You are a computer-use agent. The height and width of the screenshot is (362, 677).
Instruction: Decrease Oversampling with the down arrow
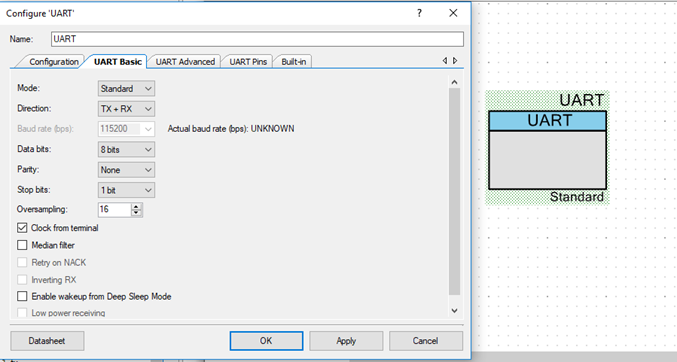[136, 213]
